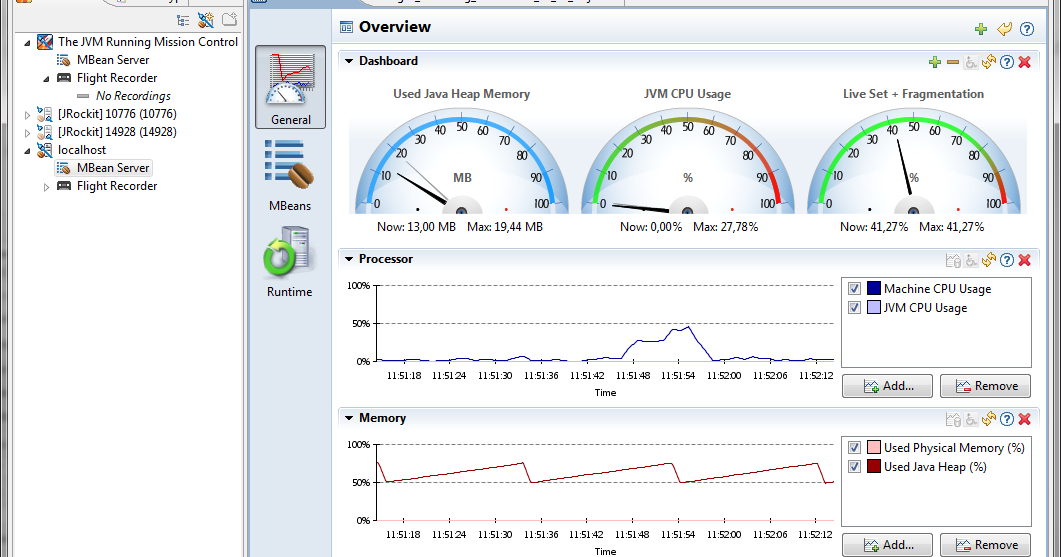This screenshot has width=1061, height=557.
Task: Click the Memory chart persistence icon
Action: pos(953,420)
